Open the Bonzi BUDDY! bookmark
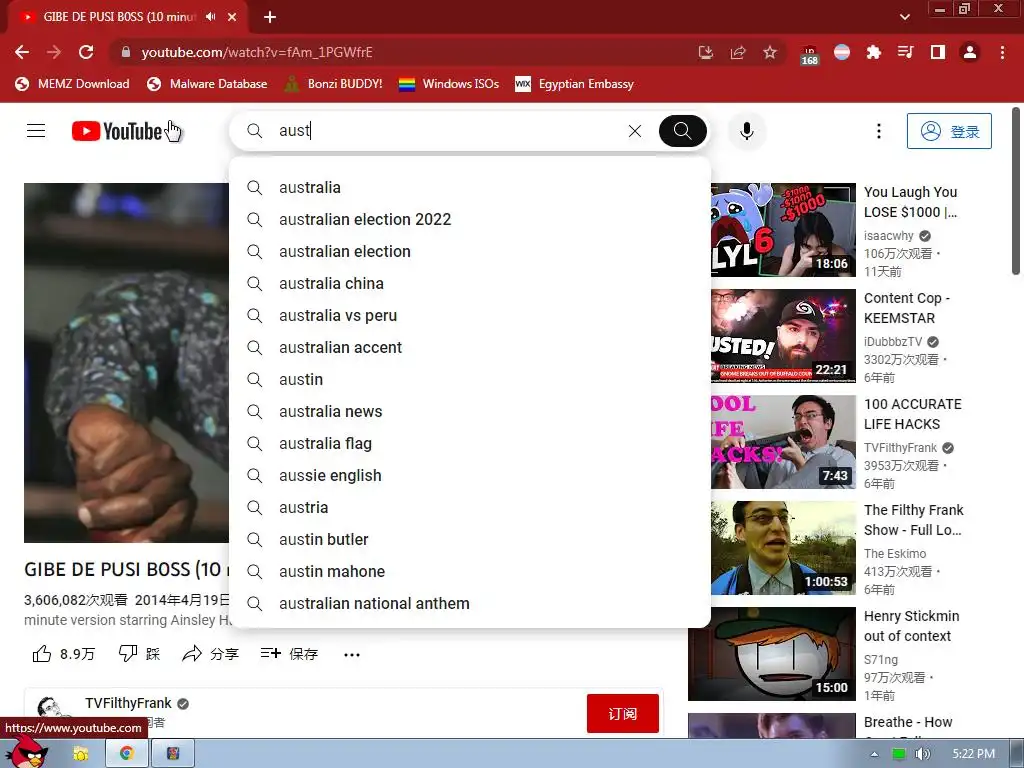1024x768 pixels. 333,84
